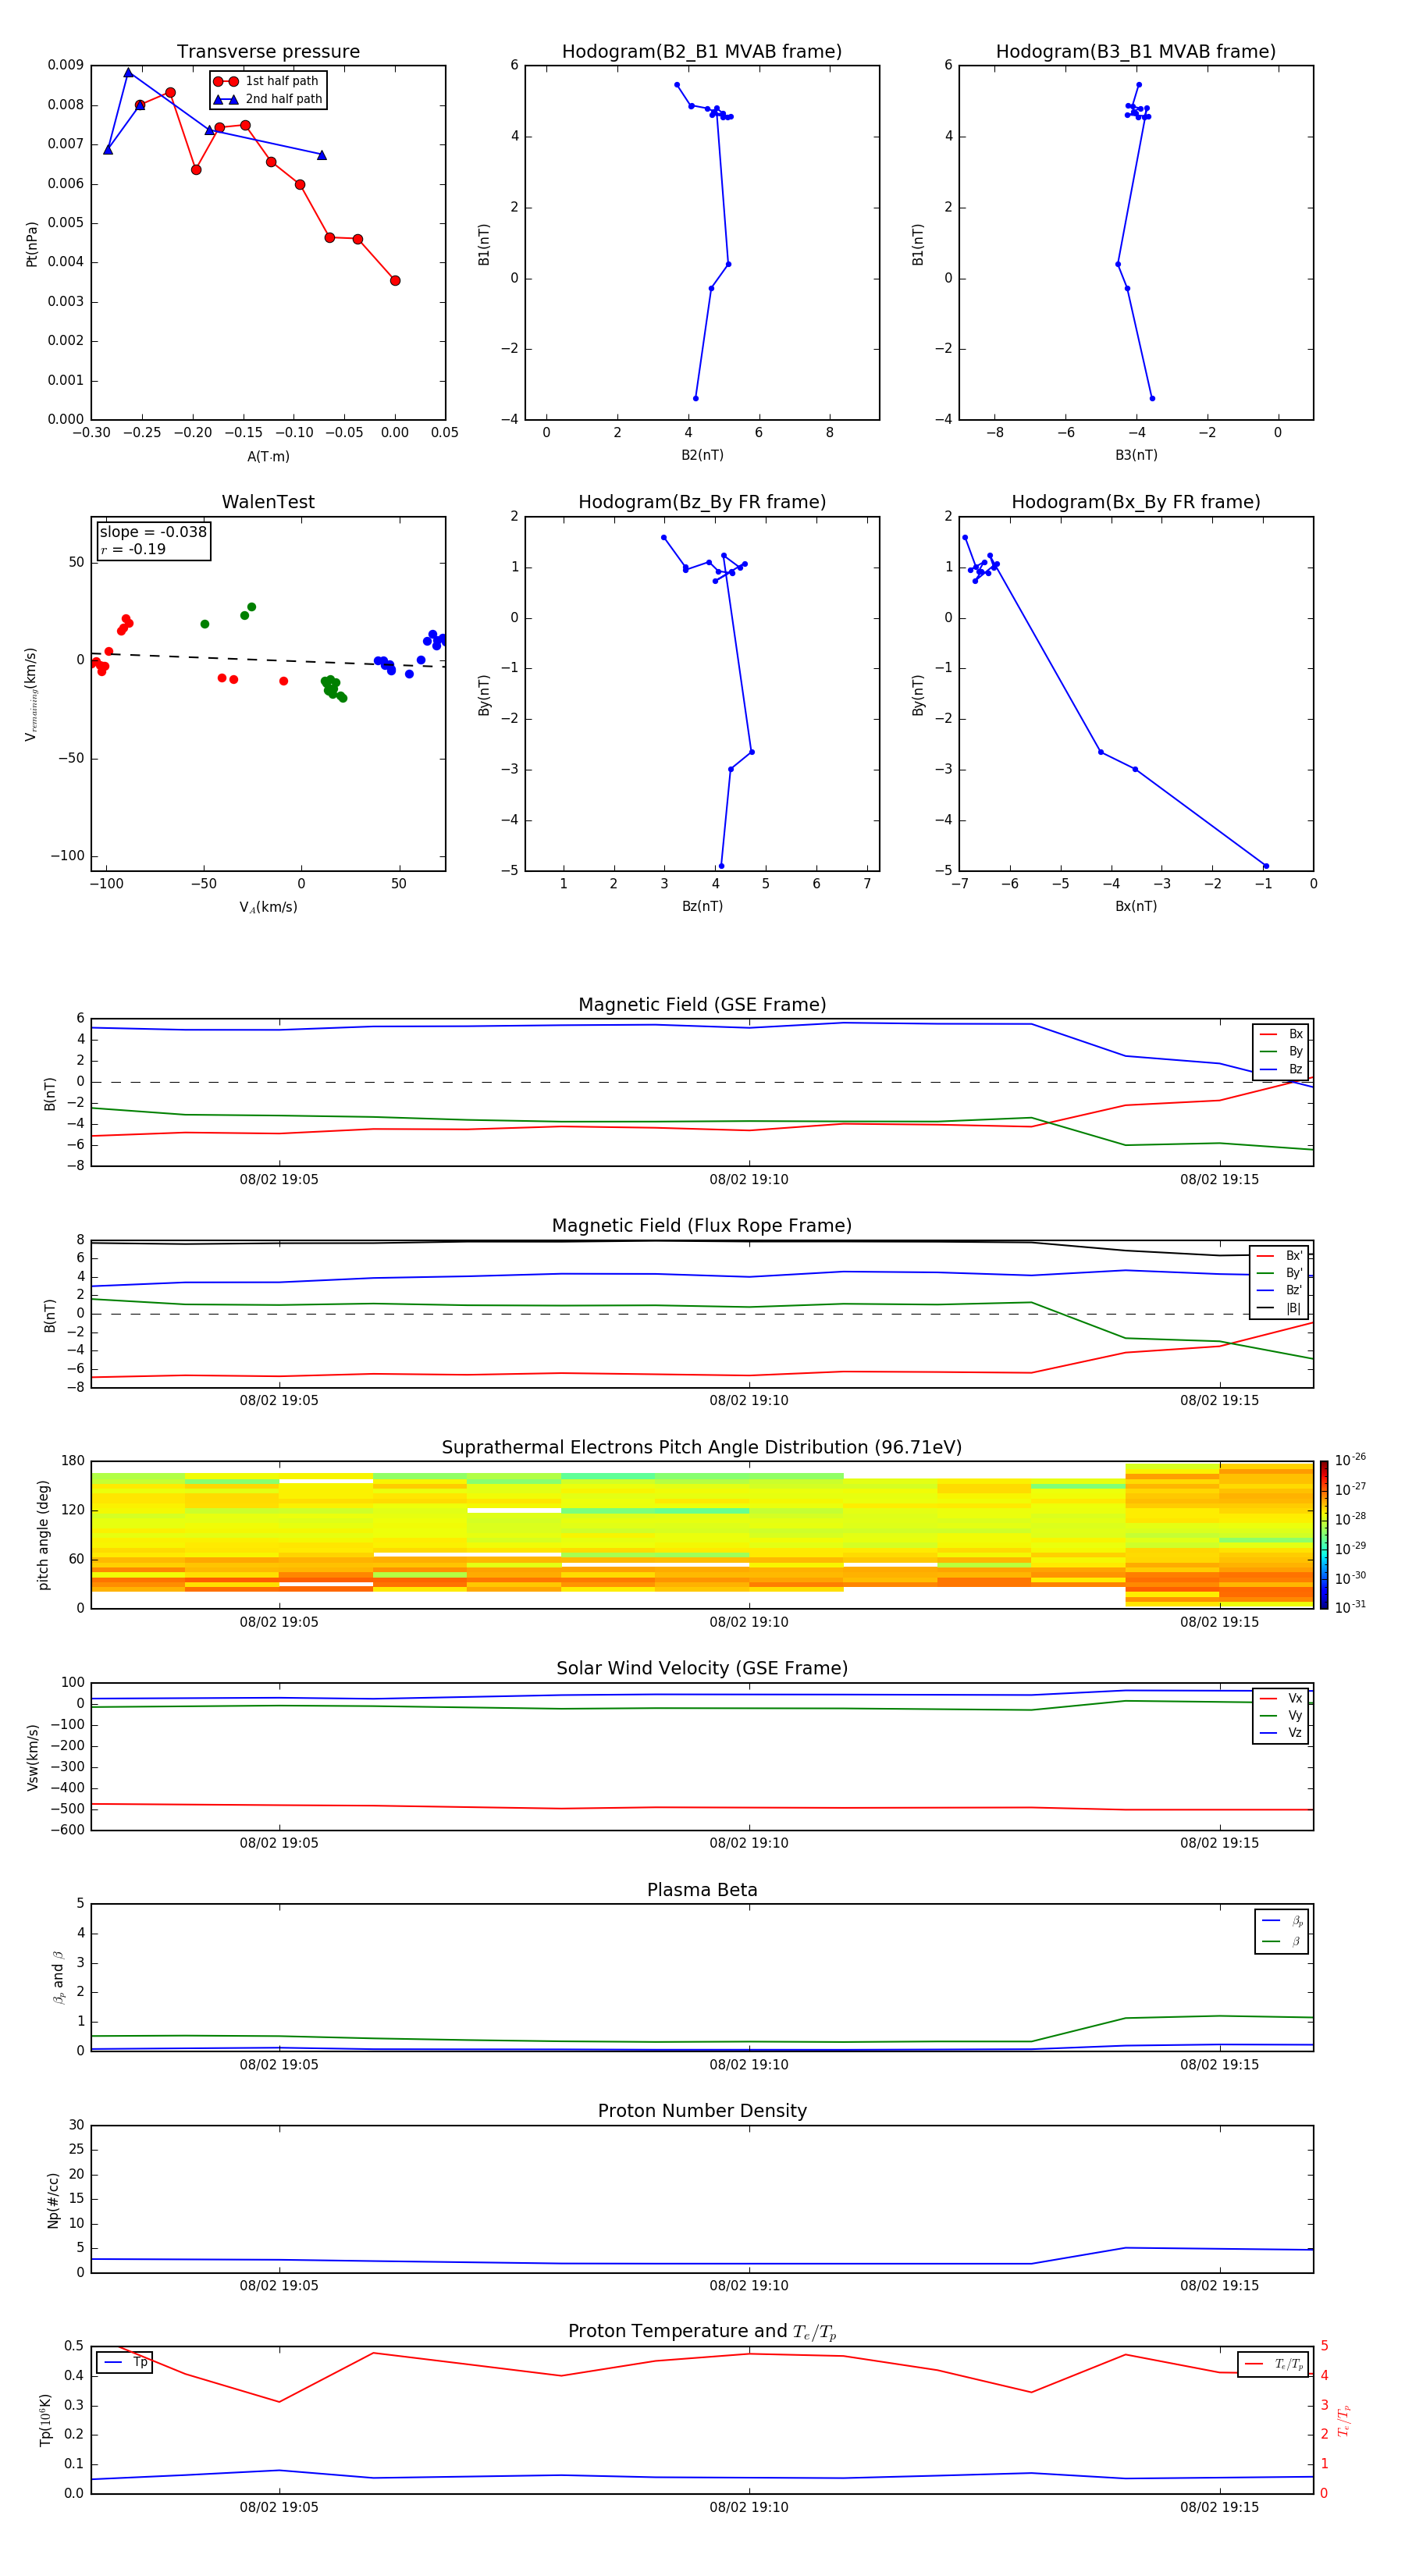Click the "Proton Number Density" title
The width and height of the screenshot is (1405, 2576).
click(702, 2112)
